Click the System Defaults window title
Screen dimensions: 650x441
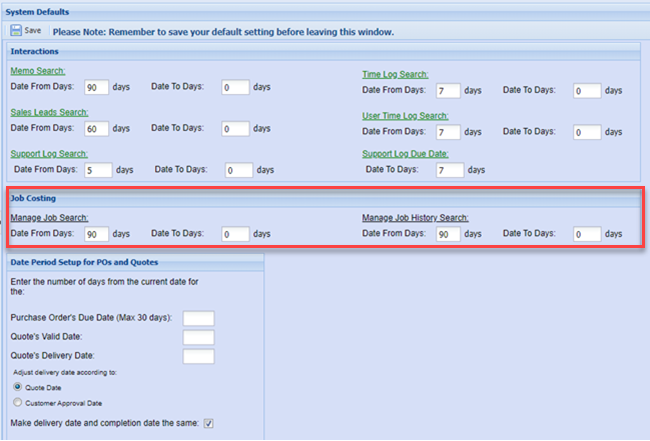tap(37, 12)
